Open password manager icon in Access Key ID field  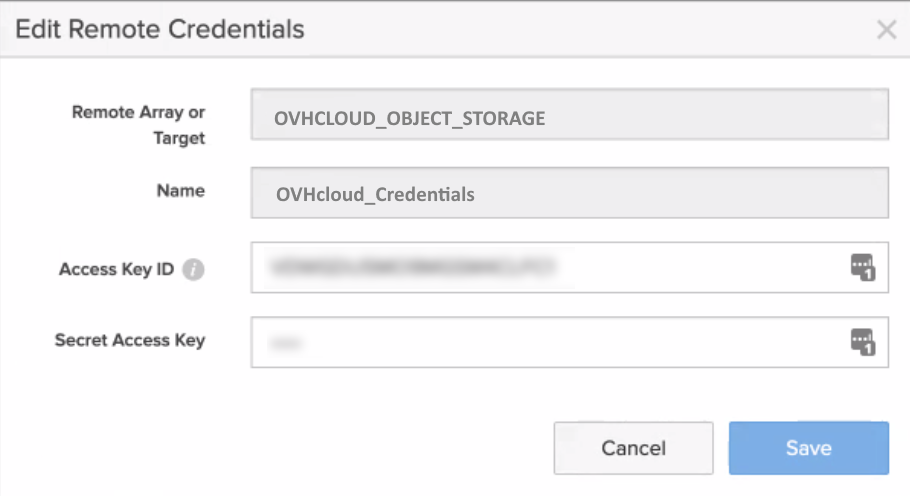[862, 267]
